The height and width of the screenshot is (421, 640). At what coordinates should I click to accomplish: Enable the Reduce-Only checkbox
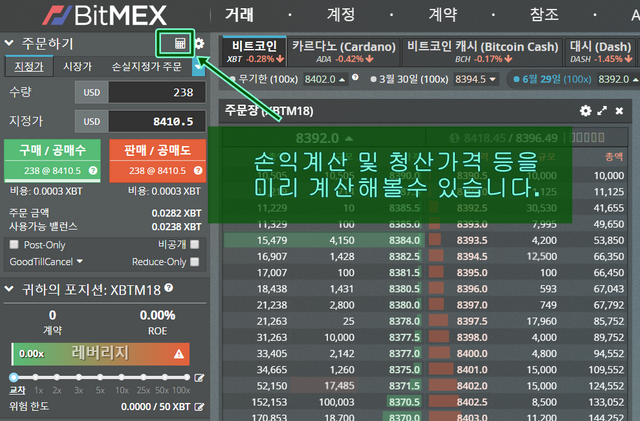click(195, 261)
